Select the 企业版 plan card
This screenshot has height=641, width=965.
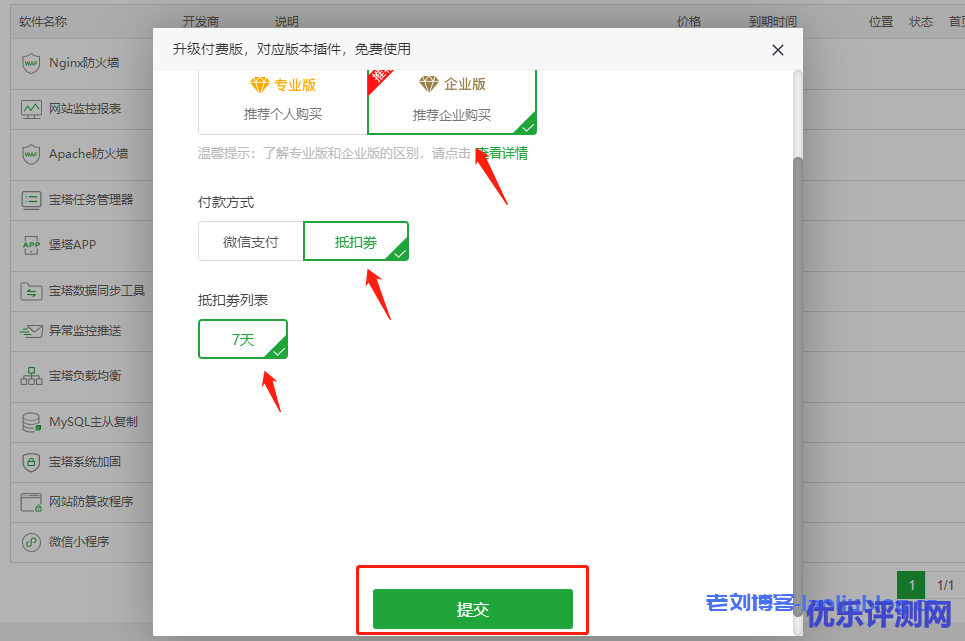click(452, 102)
